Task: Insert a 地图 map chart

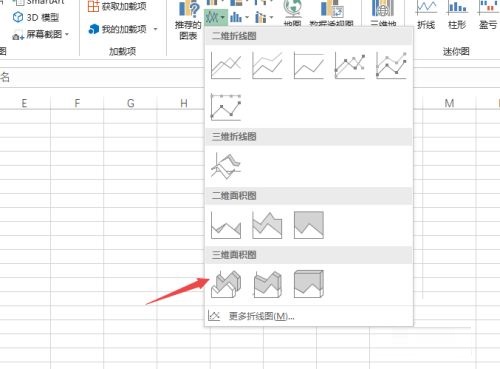Action: 292,13
